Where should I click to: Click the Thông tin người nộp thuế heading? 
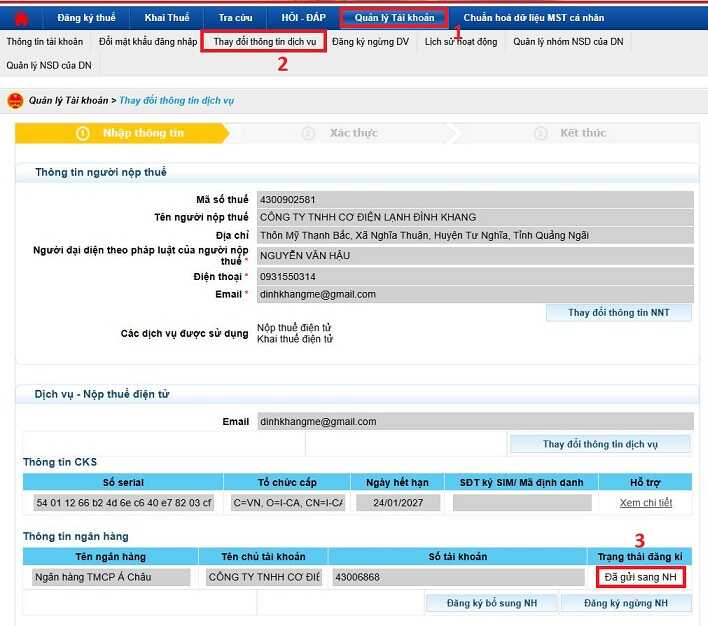tap(101, 172)
